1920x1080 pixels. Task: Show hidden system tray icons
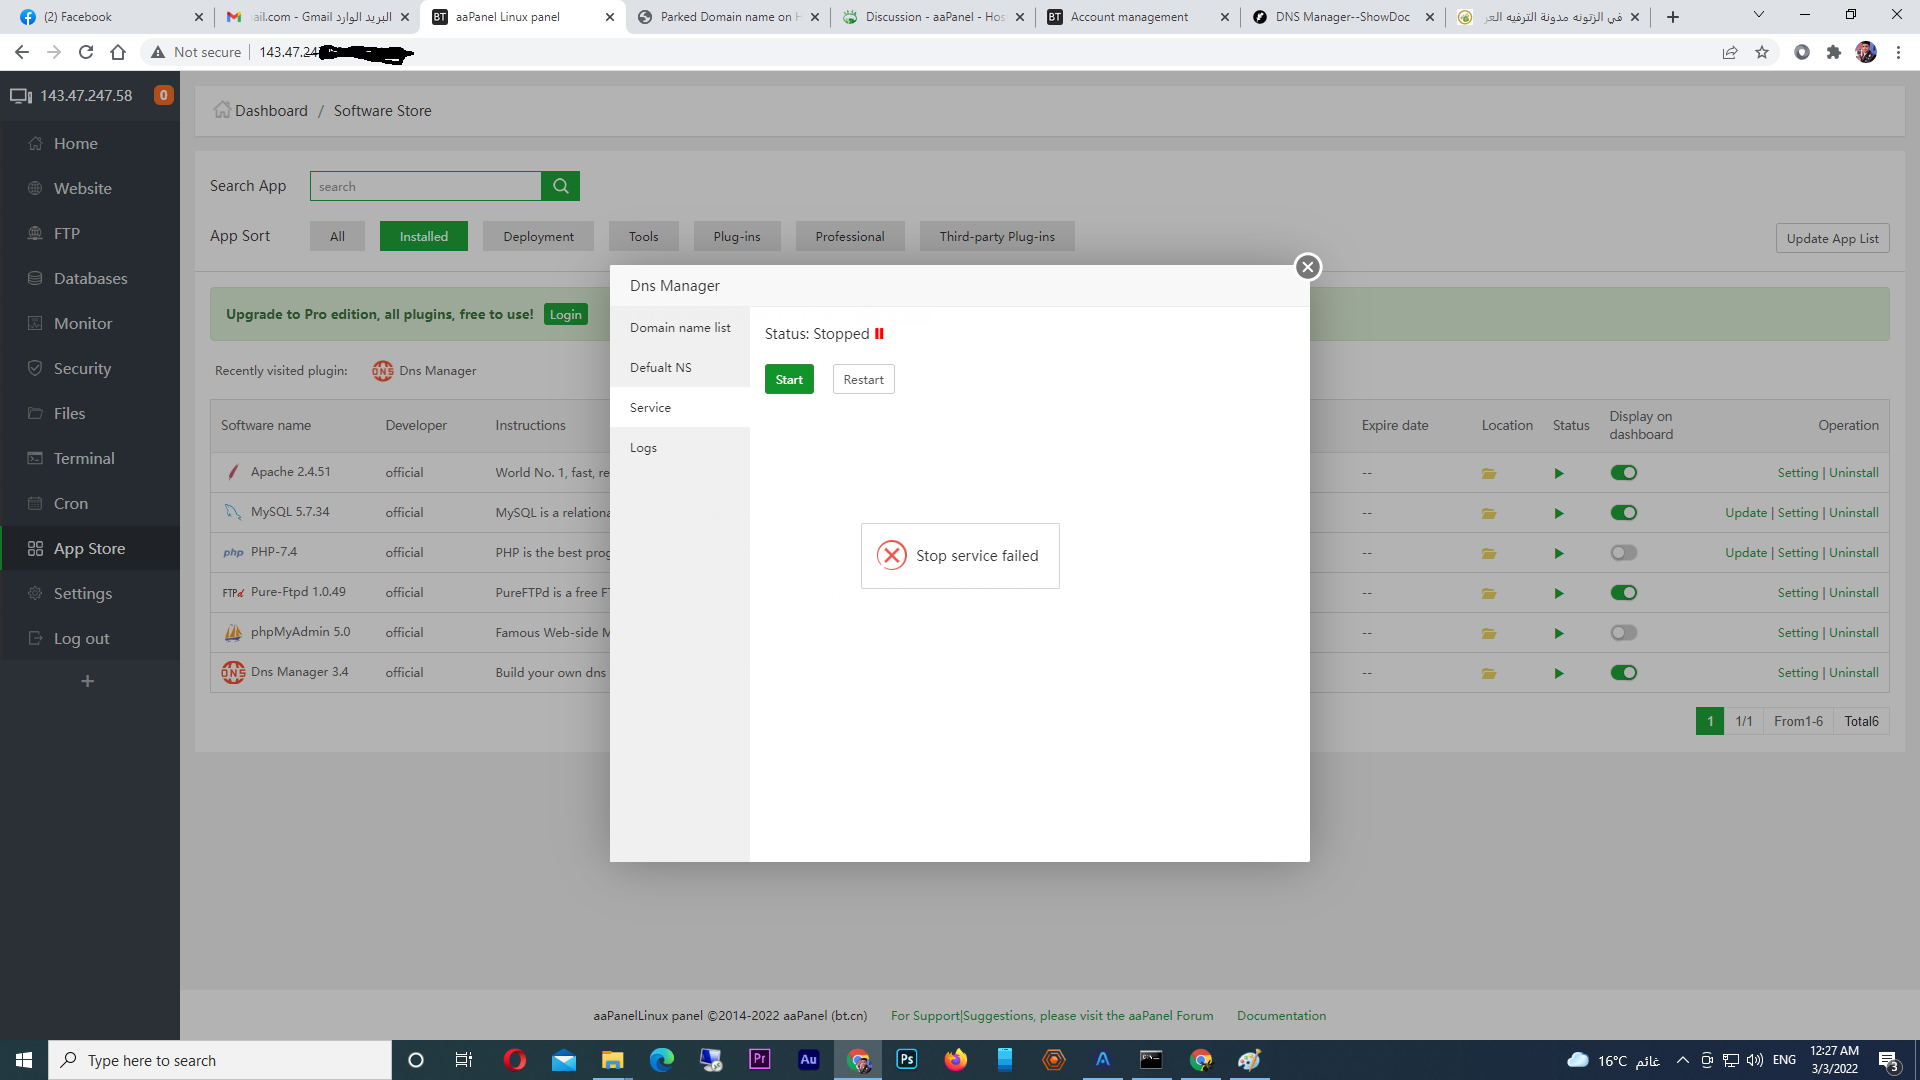1682,1060
